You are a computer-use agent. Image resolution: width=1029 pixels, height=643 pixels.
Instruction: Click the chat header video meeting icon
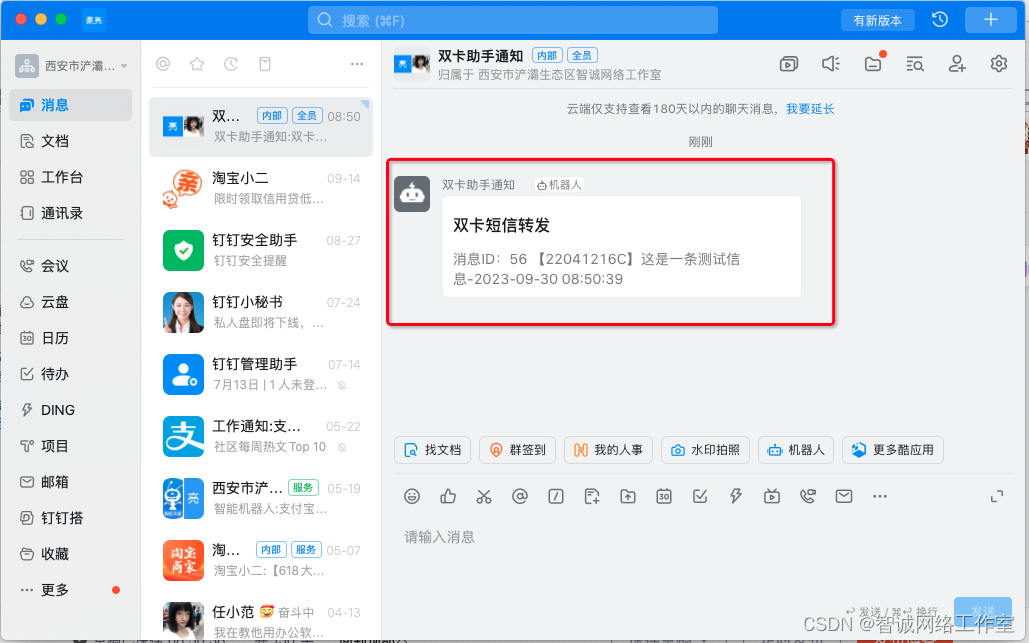tap(789, 64)
